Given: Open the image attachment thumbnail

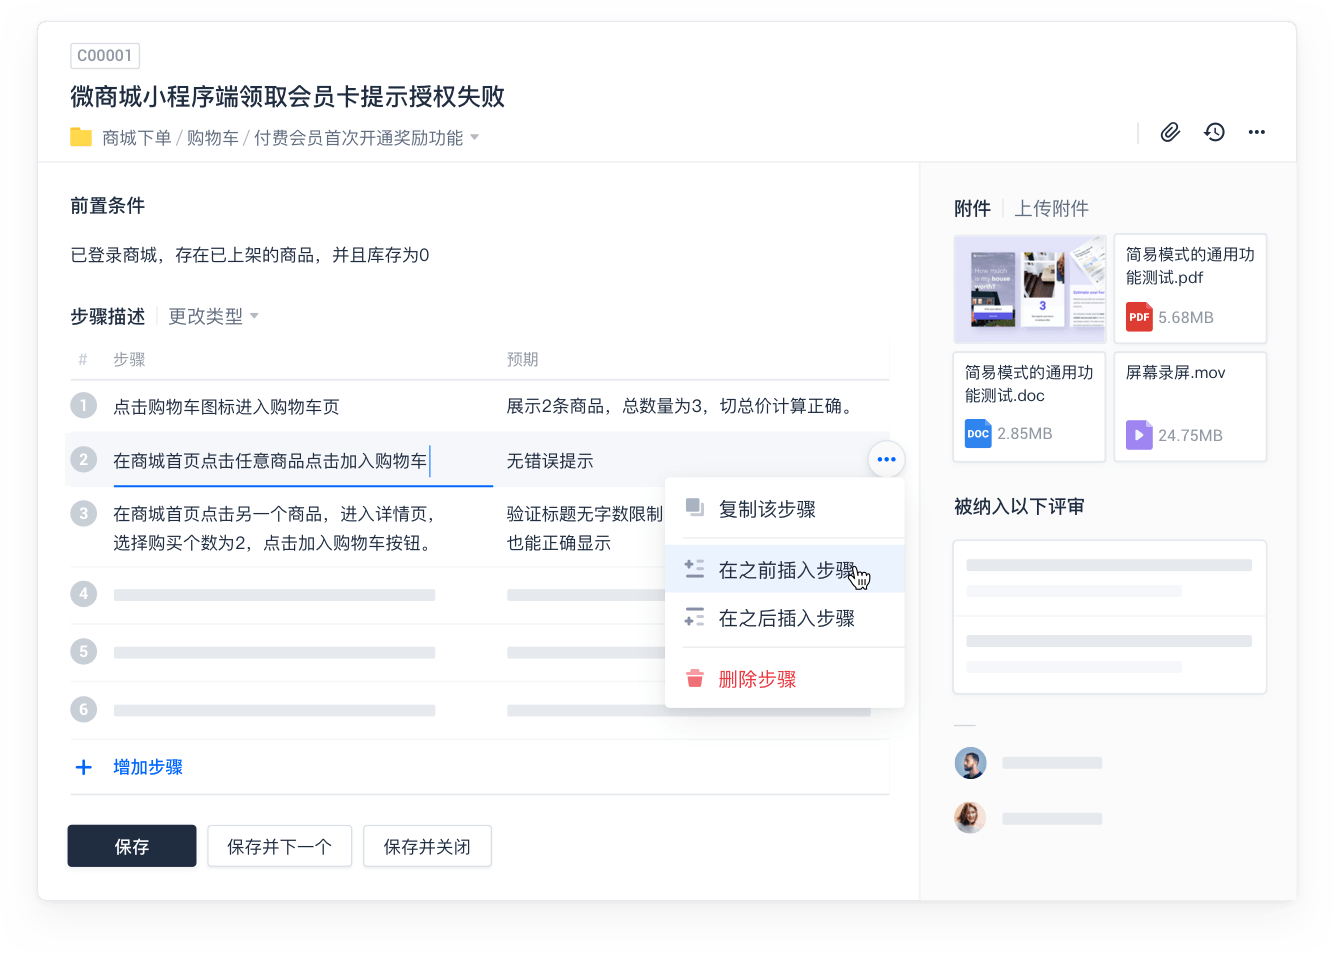Looking at the screenshot, I should coord(1029,289).
